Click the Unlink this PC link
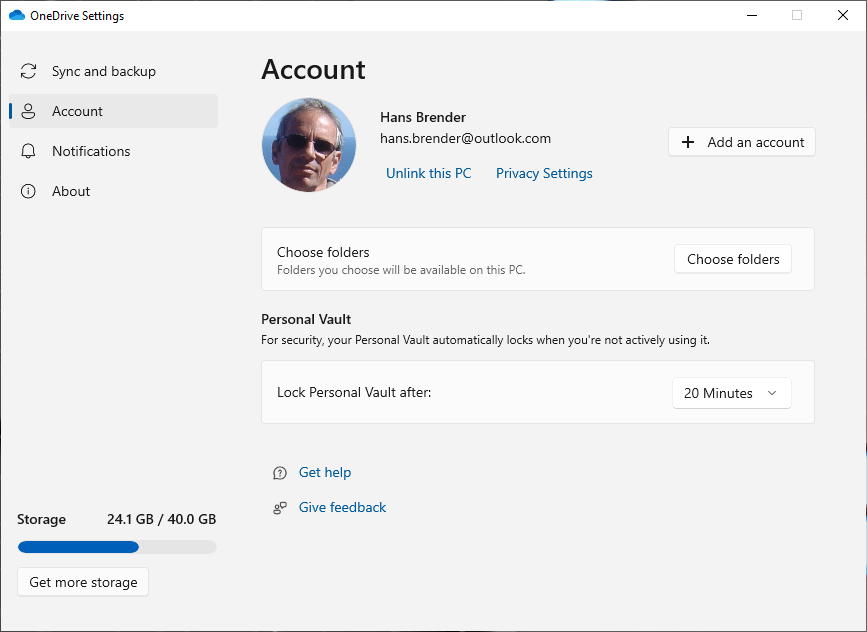867x632 pixels. click(428, 174)
